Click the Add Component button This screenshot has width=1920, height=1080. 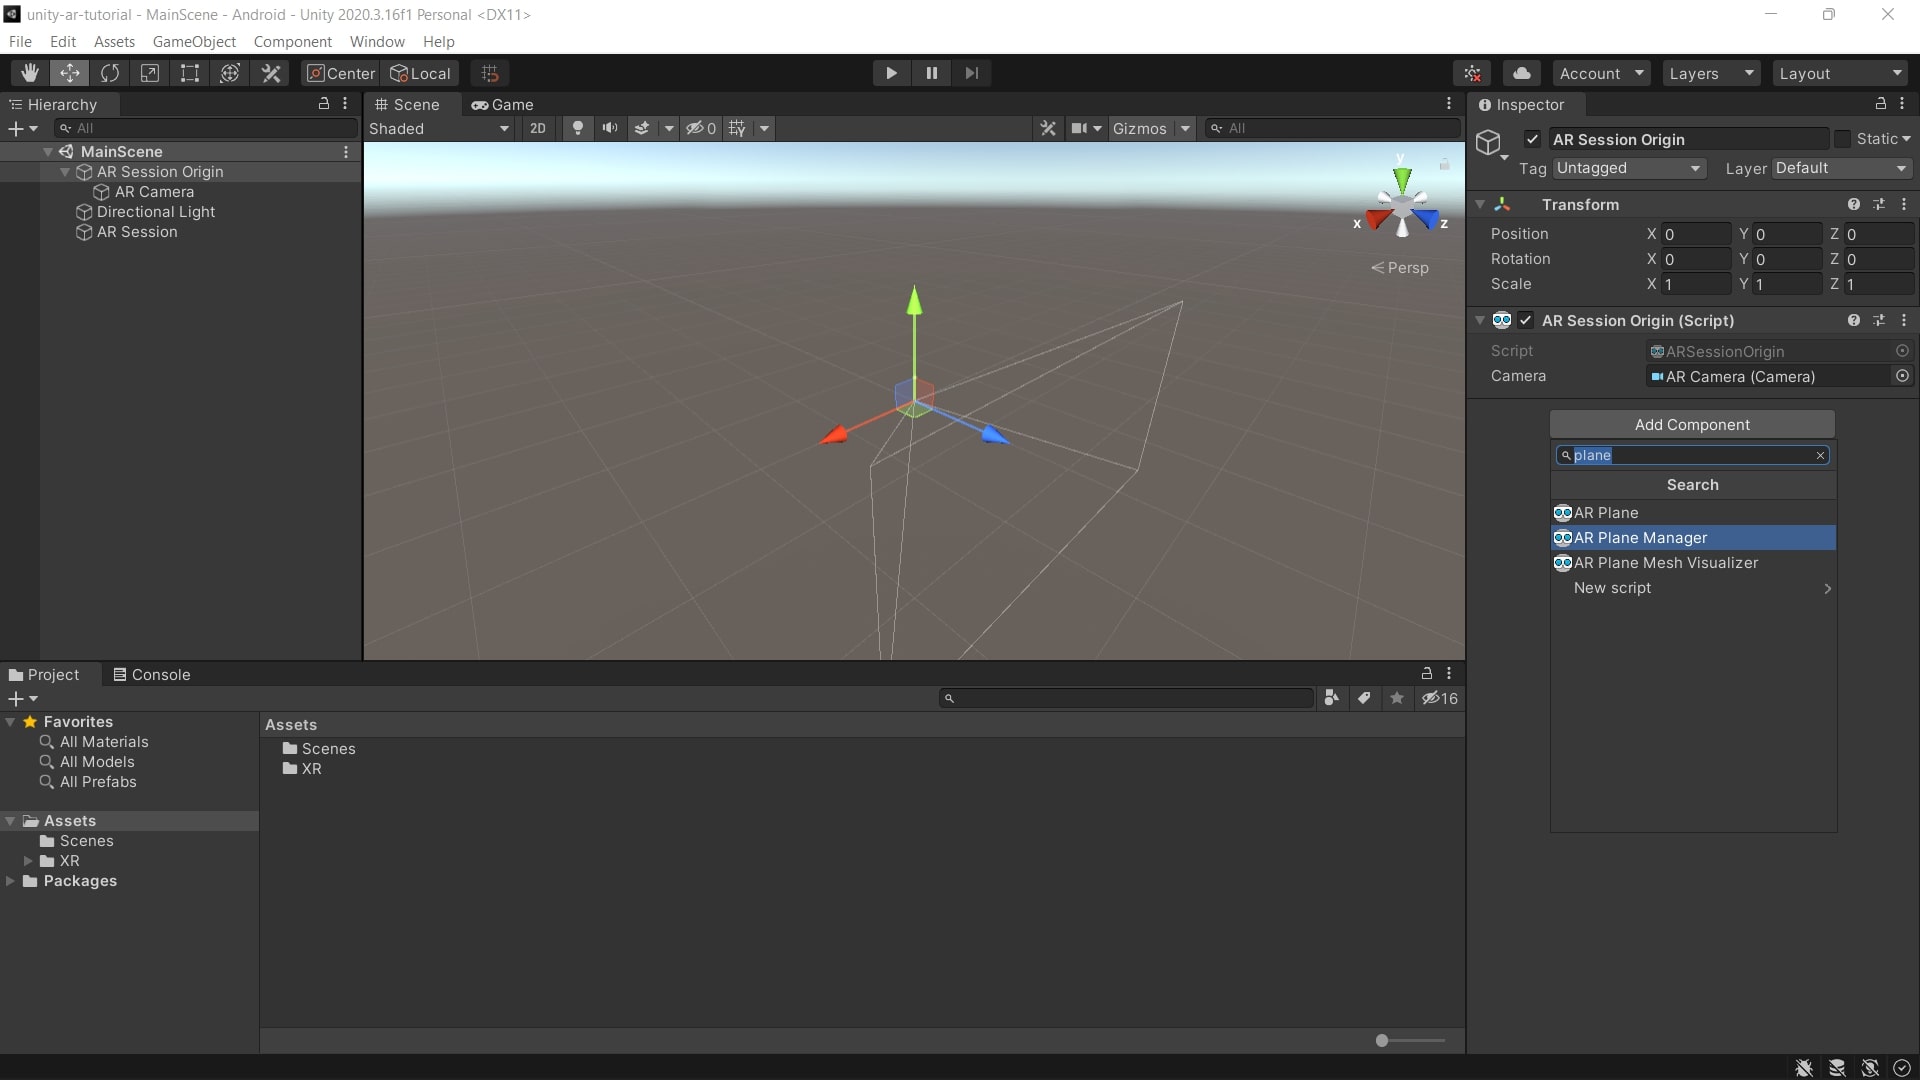[x=1692, y=424]
